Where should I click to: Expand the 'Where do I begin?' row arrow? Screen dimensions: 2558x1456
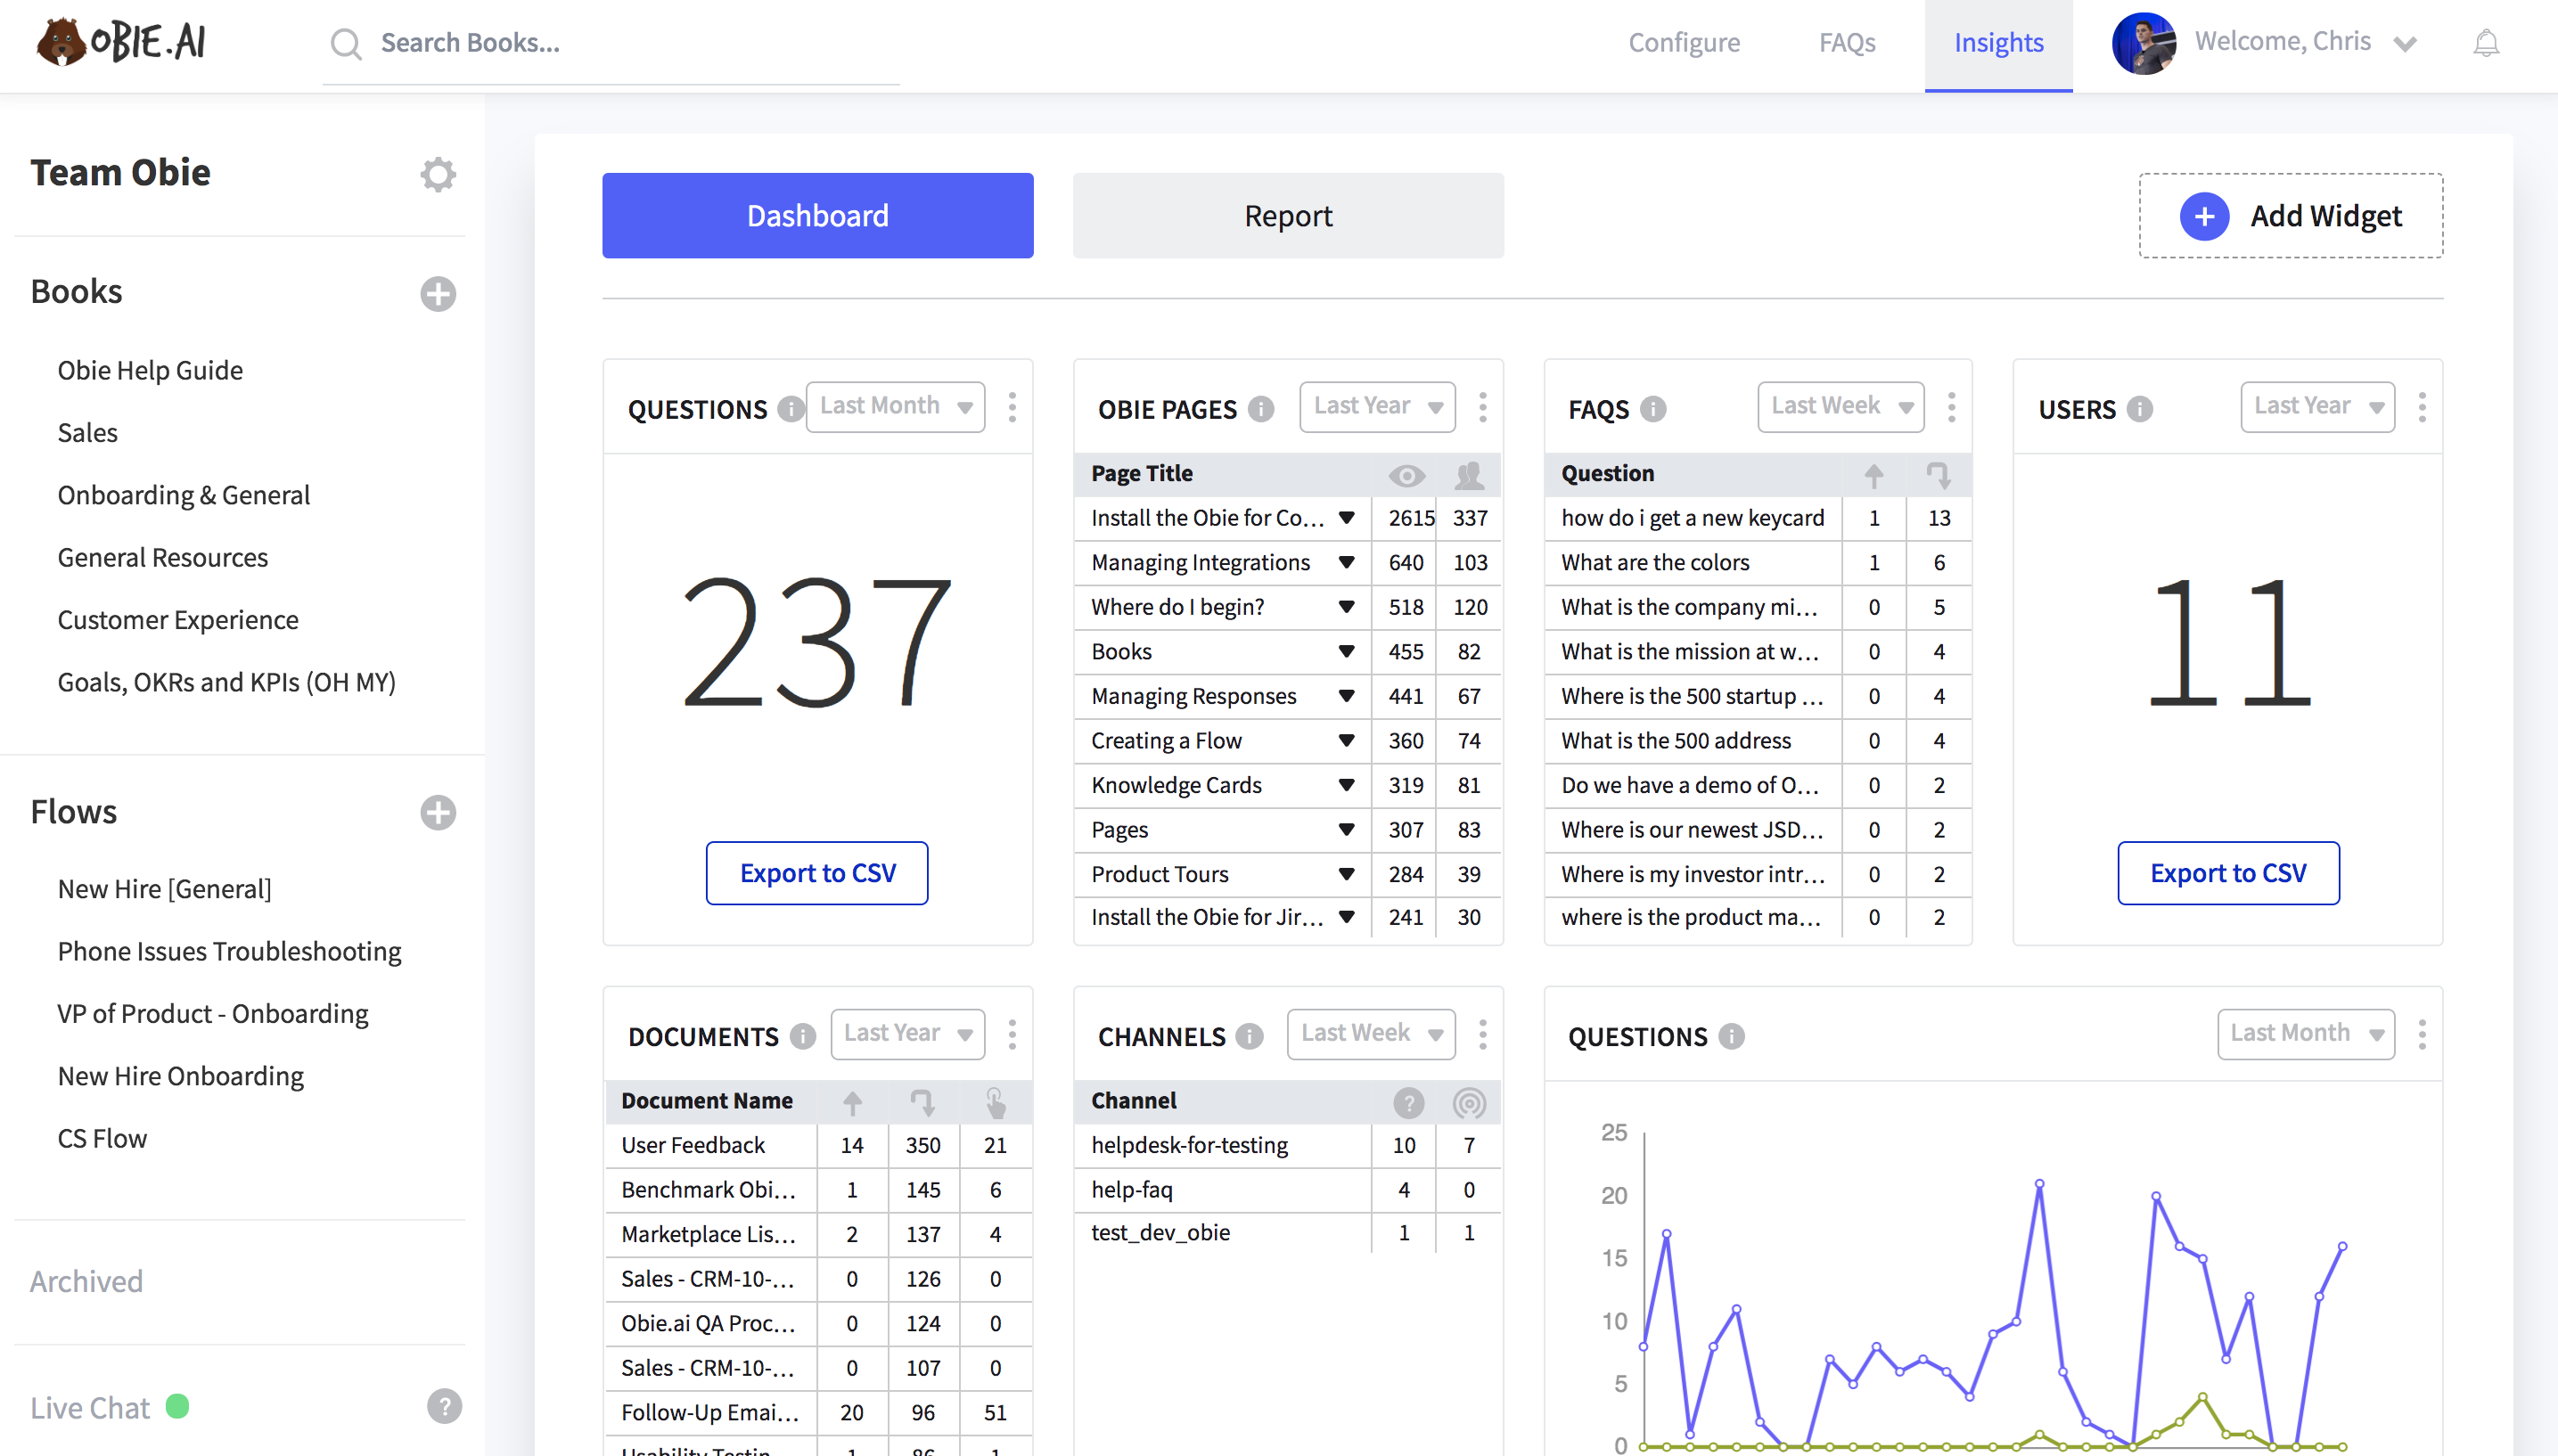tap(1346, 607)
